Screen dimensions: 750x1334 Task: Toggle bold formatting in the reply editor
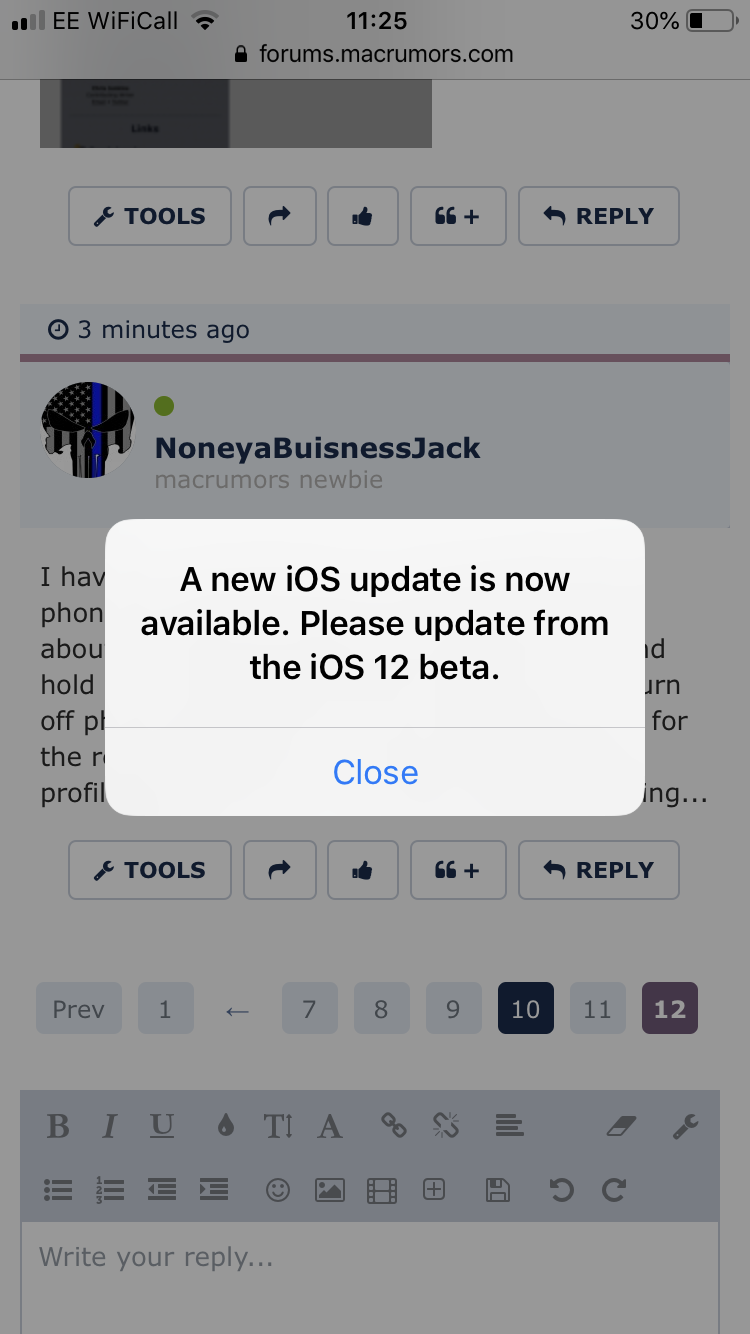click(58, 1127)
